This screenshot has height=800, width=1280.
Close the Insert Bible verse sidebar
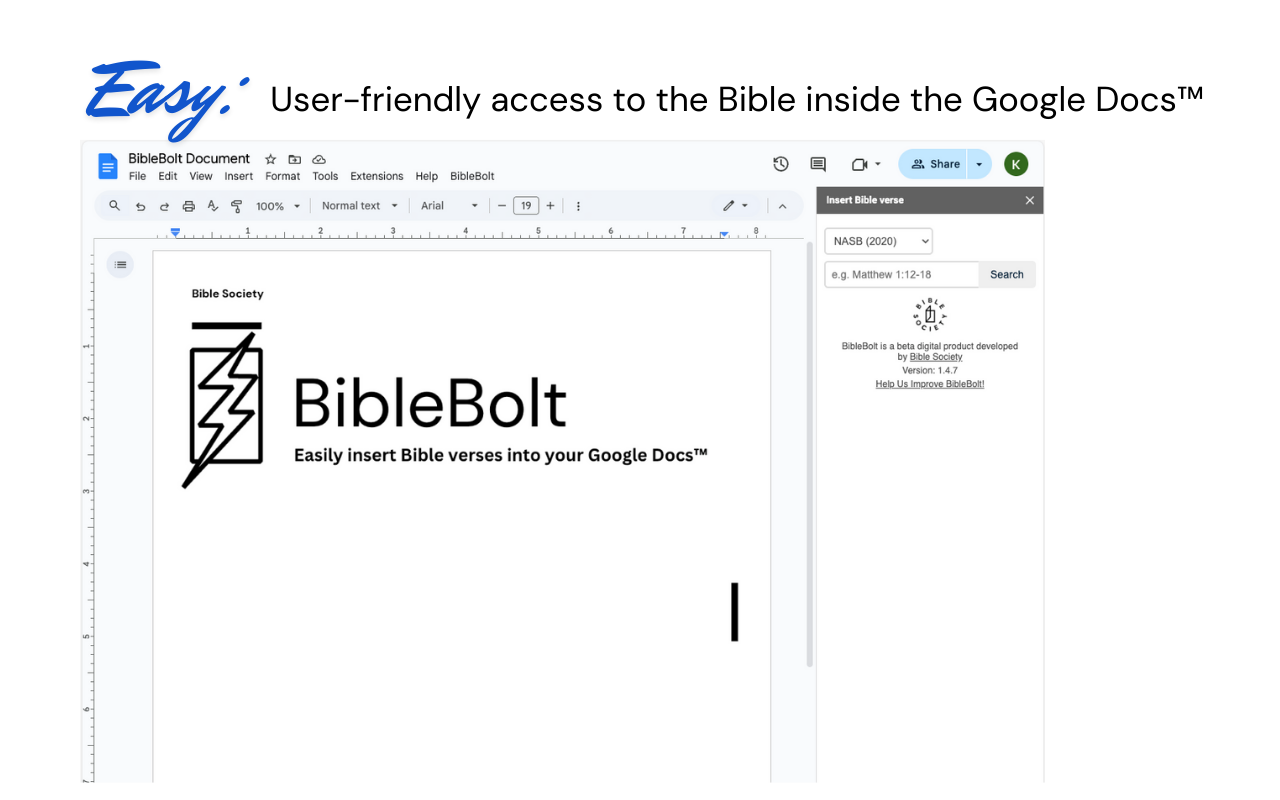pos(1030,200)
